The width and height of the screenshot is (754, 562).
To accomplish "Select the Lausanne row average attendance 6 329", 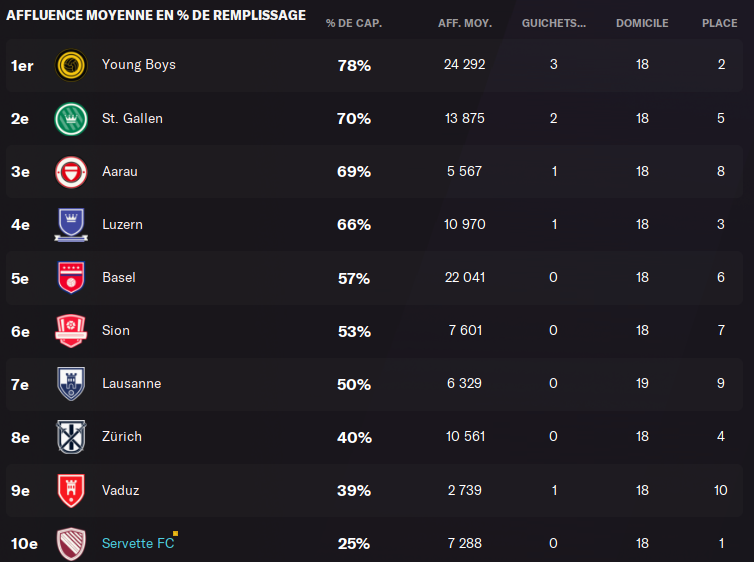I will [465, 383].
